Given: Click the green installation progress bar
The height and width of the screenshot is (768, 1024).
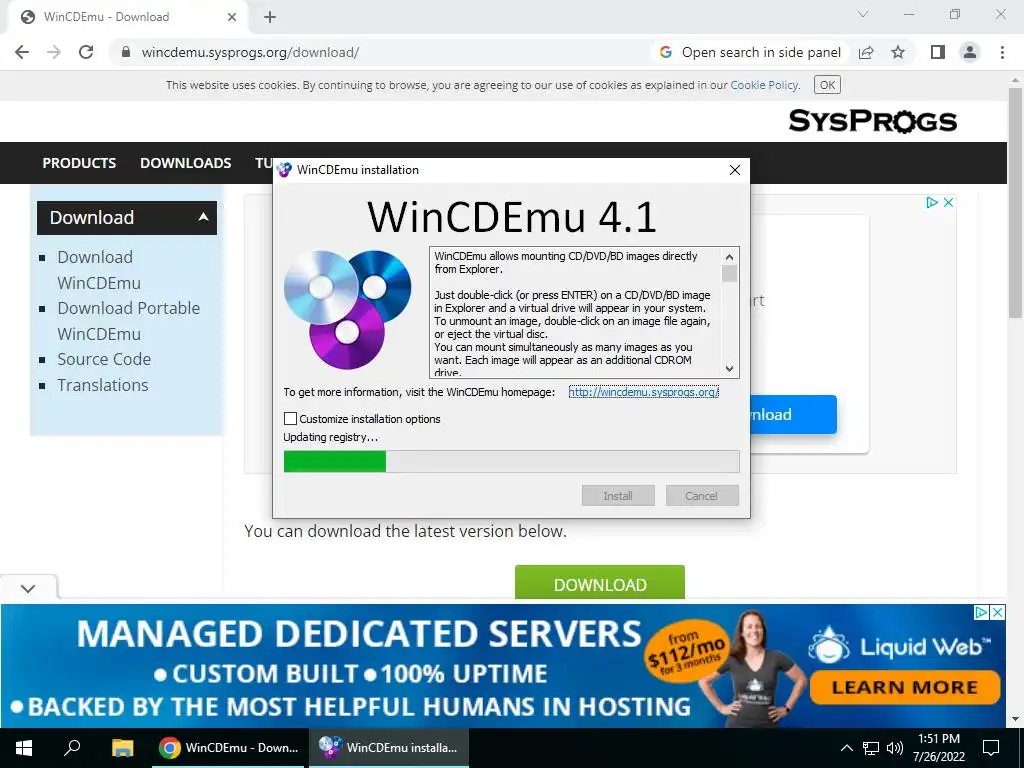Looking at the screenshot, I should [x=511, y=461].
